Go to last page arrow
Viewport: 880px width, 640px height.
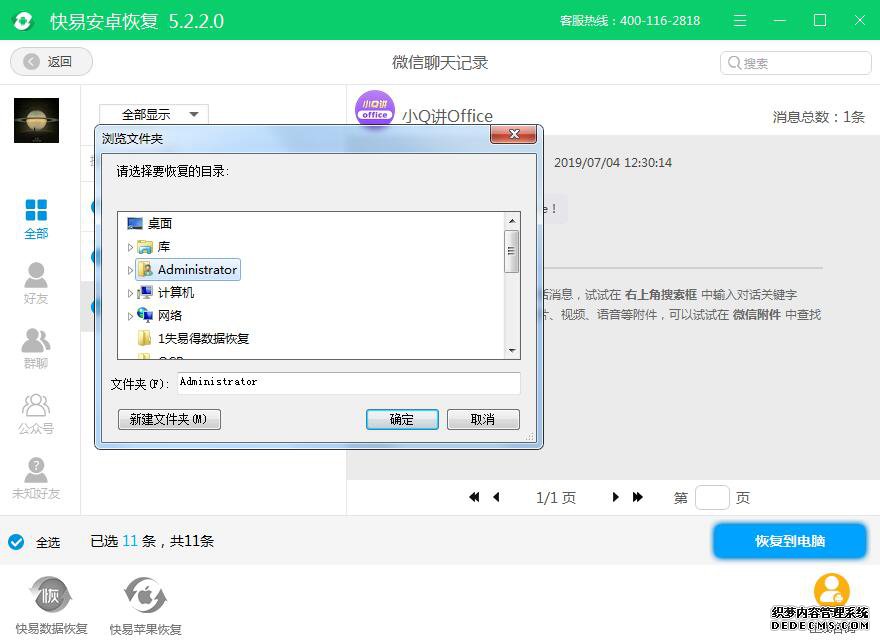click(x=638, y=497)
